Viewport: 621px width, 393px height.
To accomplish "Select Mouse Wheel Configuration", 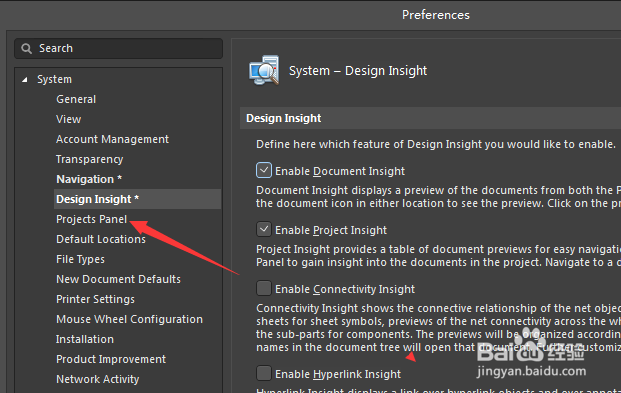I will tap(130, 319).
